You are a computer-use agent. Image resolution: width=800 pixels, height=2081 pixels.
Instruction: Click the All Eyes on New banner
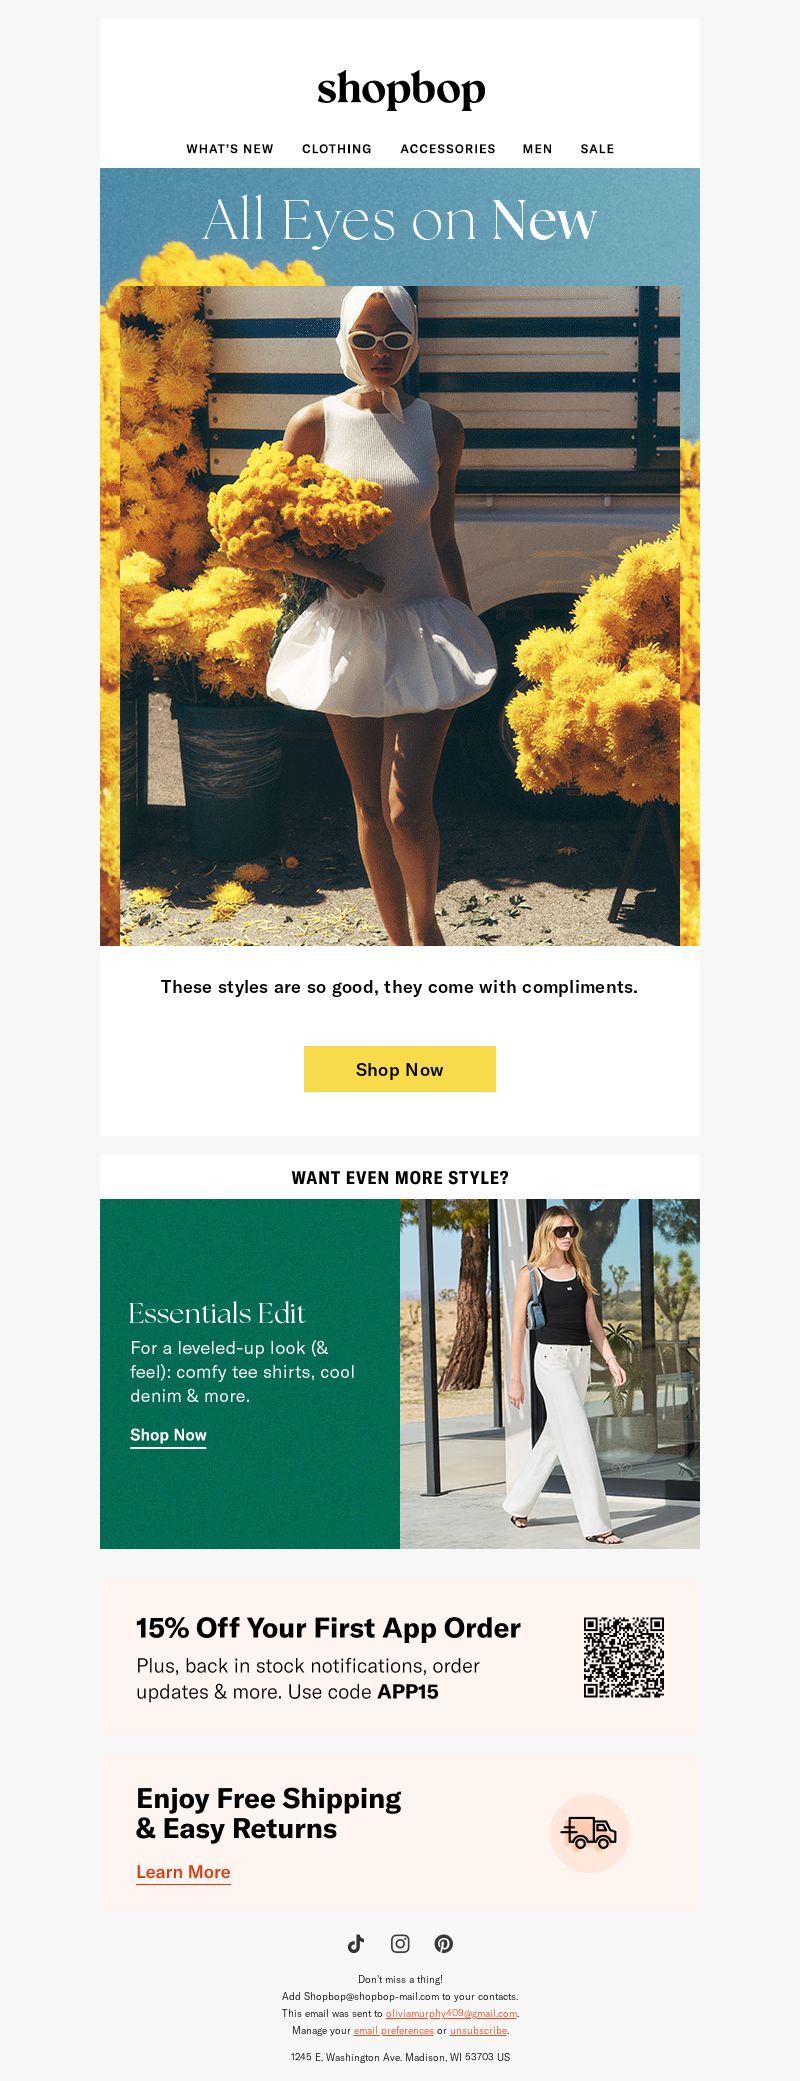pos(400,220)
